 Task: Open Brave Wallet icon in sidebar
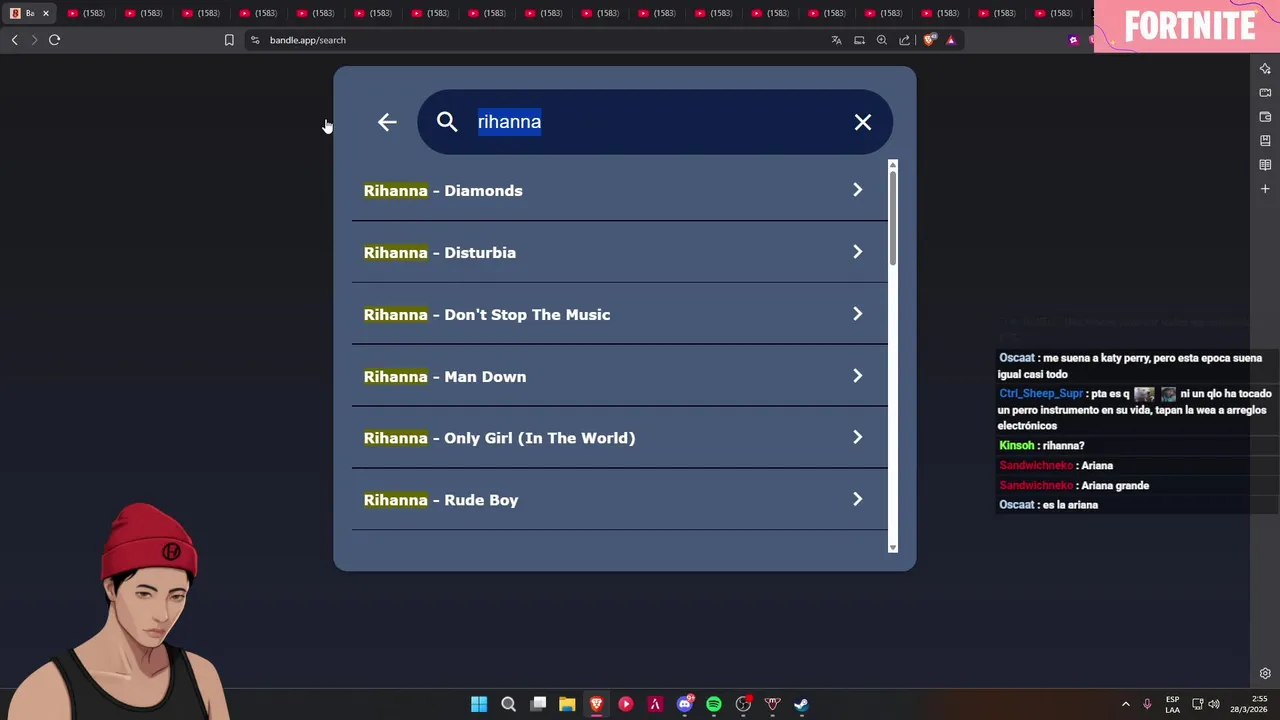pos(1265,117)
